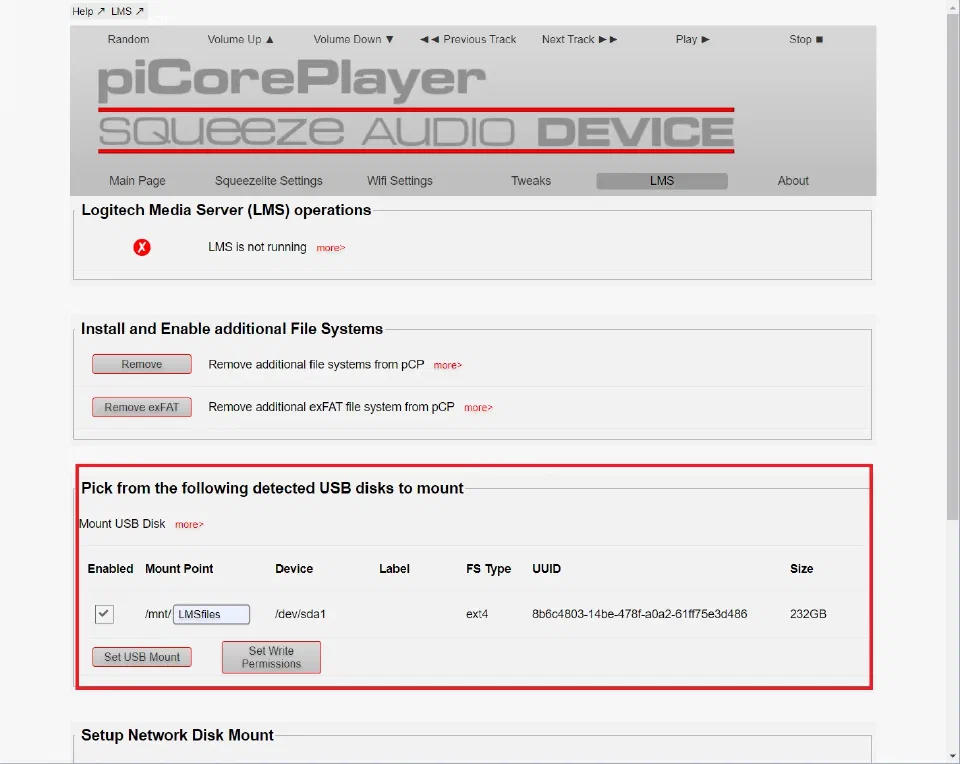Click Remove file systems button
960x764 pixels.
tap(141, 364)
